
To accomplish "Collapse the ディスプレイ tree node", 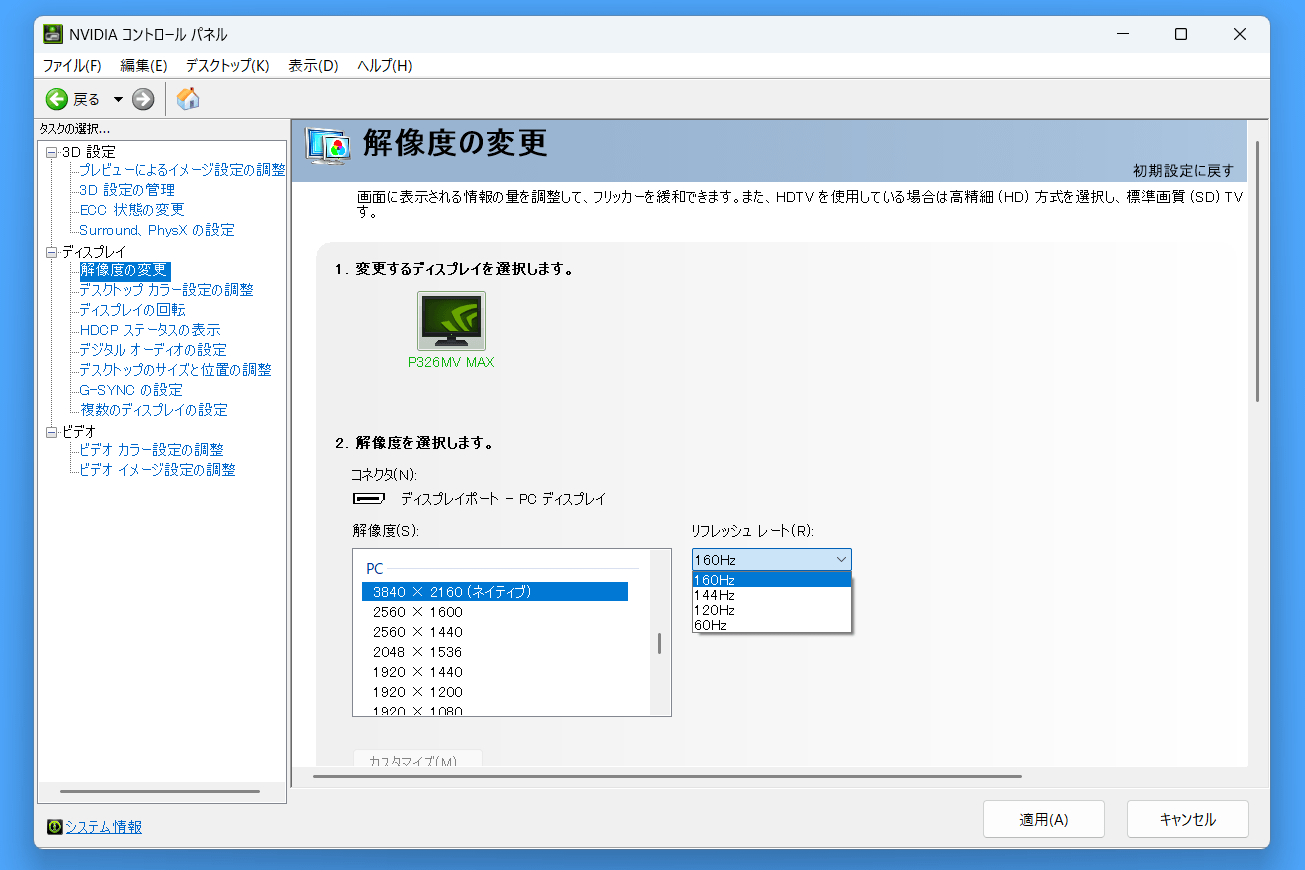I will tap(51, 252).
